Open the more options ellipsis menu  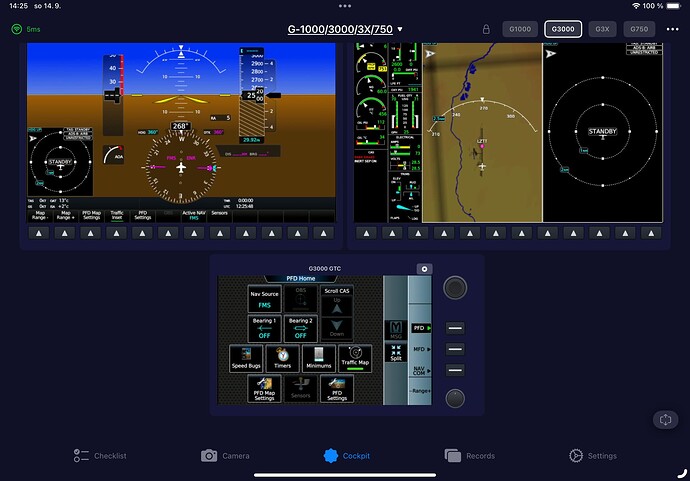click(x=672, y=29)
